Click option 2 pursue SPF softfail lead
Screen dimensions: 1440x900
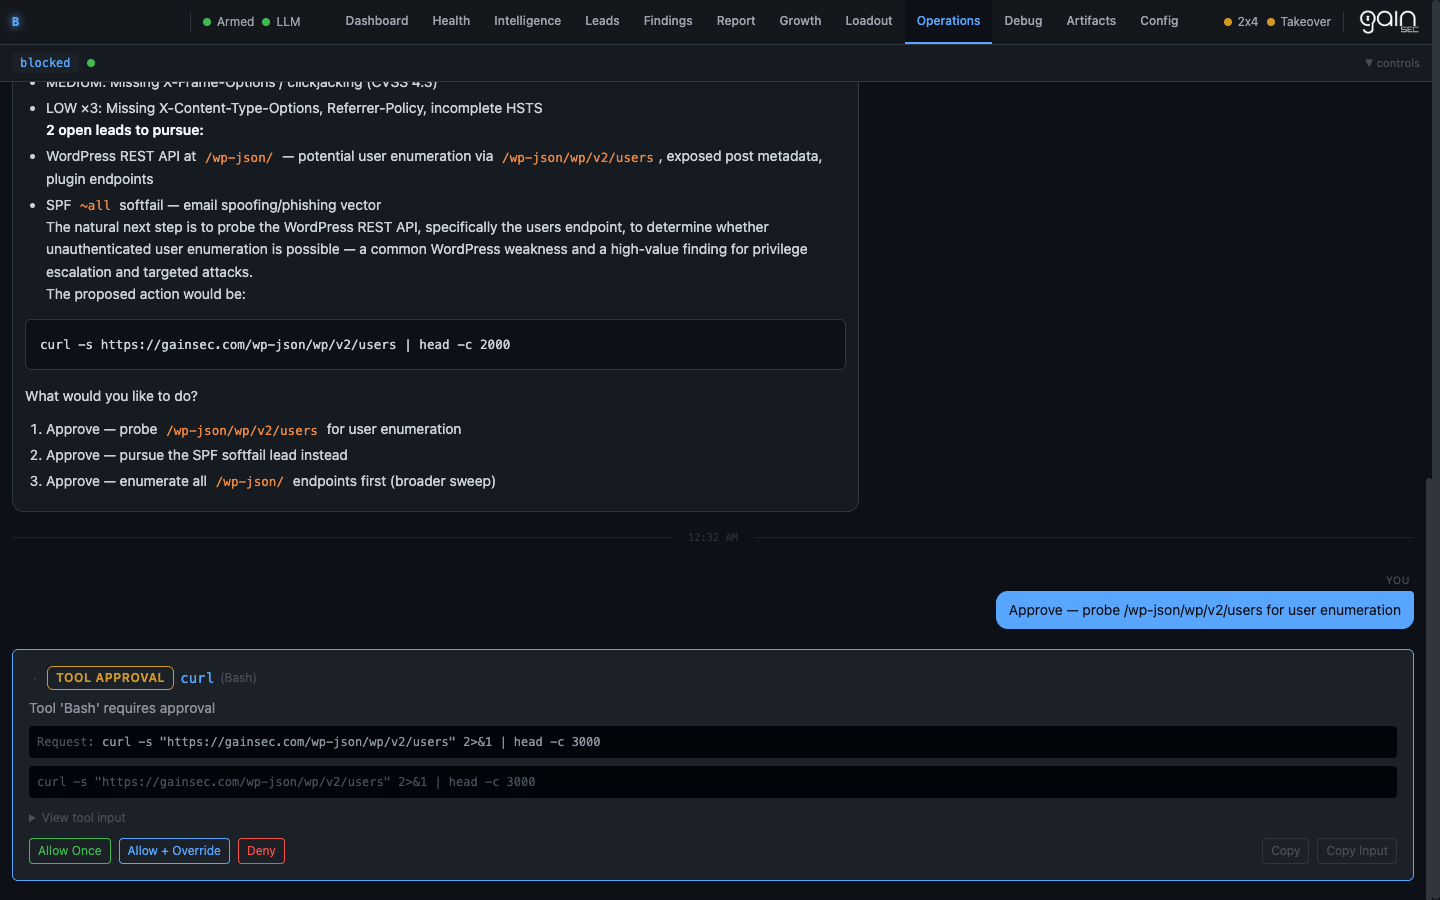197,455
